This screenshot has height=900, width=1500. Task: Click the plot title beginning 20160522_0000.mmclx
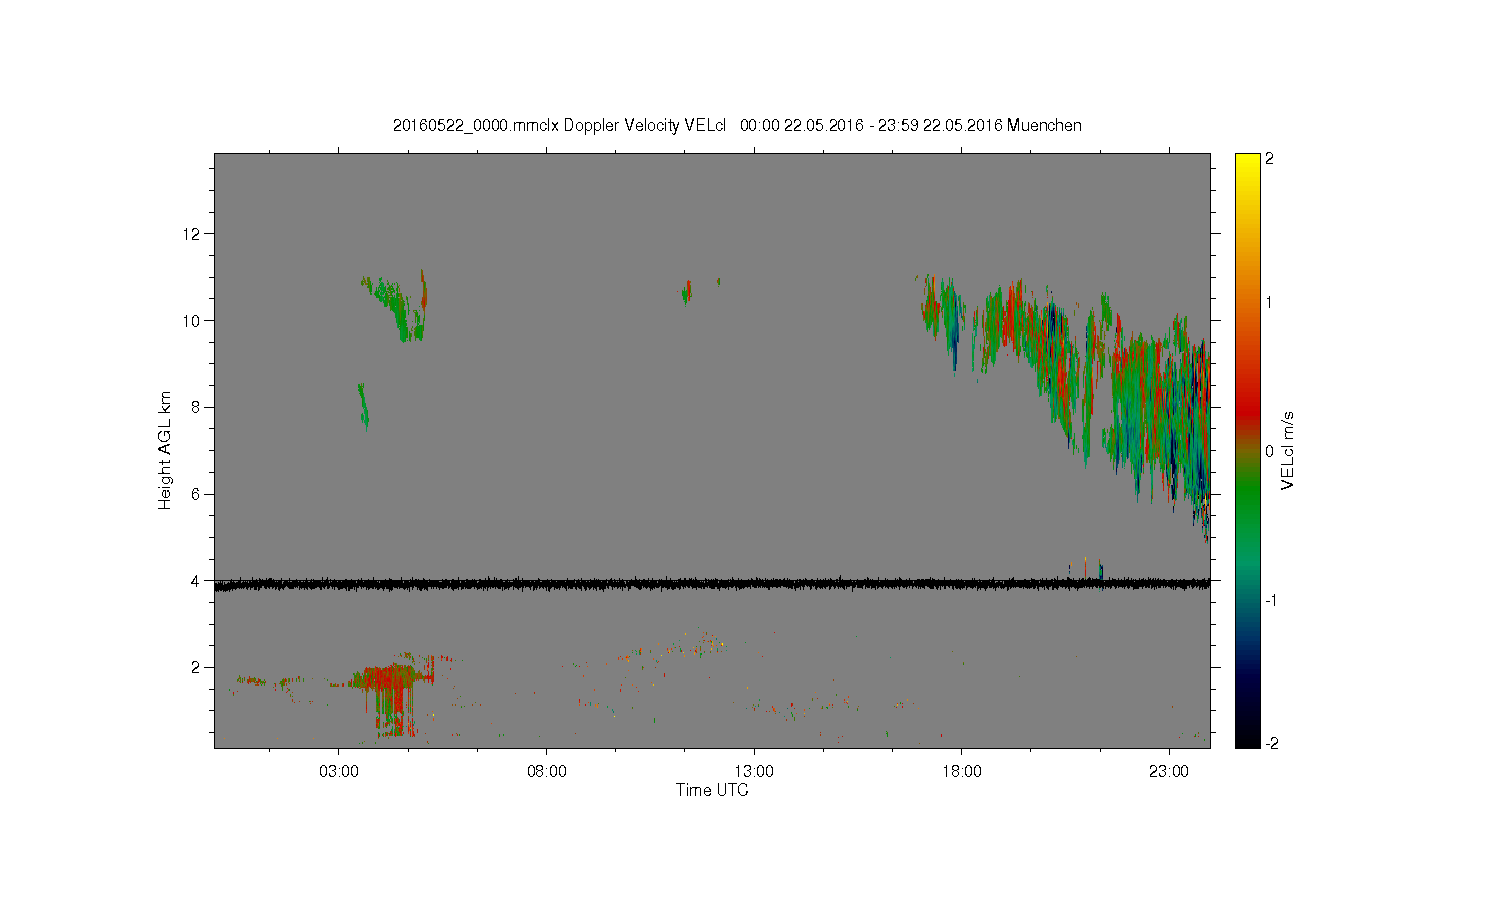click(737, 126)
